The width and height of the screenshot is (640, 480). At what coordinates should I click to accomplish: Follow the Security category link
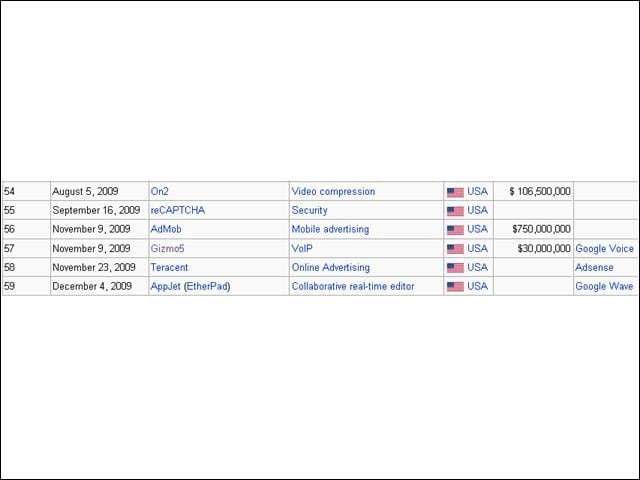309,210
